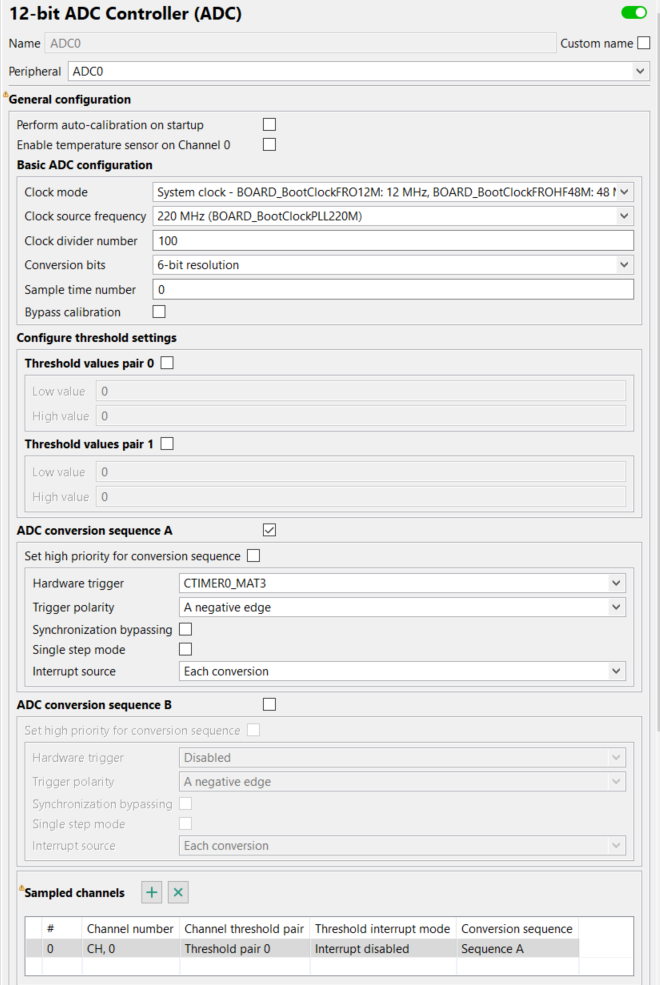Toggle the ADC component enable switch
Screen dimensions: 660x985
pos(634,13)
